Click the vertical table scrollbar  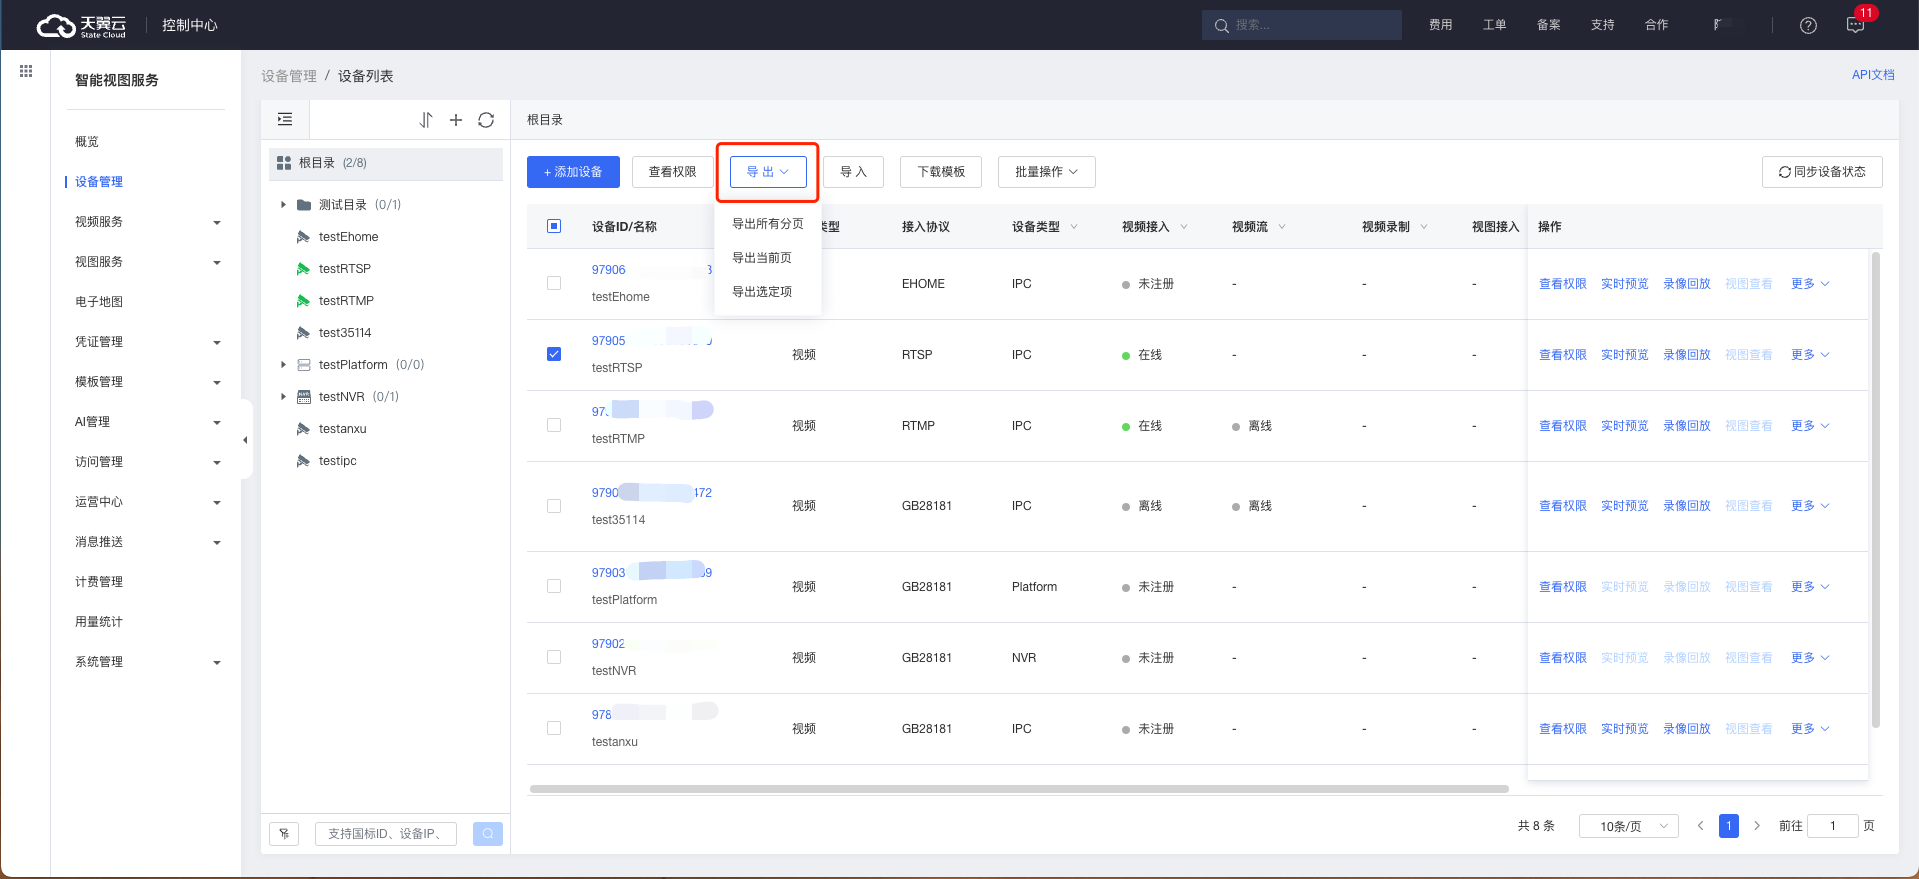[x=1876, y=490]
